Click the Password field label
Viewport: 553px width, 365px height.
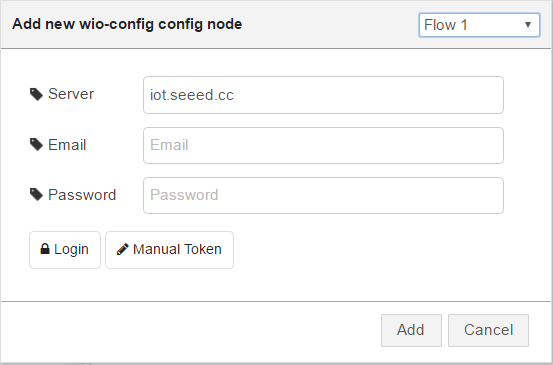coord(82,195)
